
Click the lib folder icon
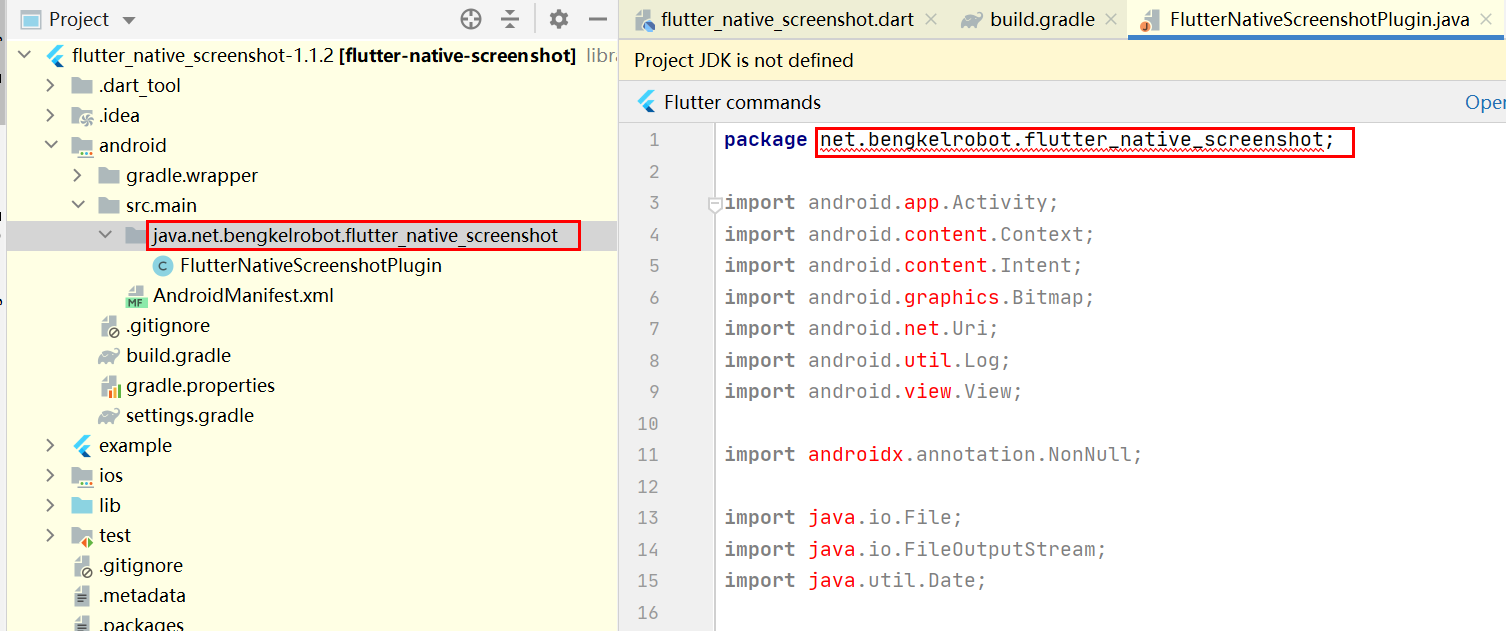point(82,505)
